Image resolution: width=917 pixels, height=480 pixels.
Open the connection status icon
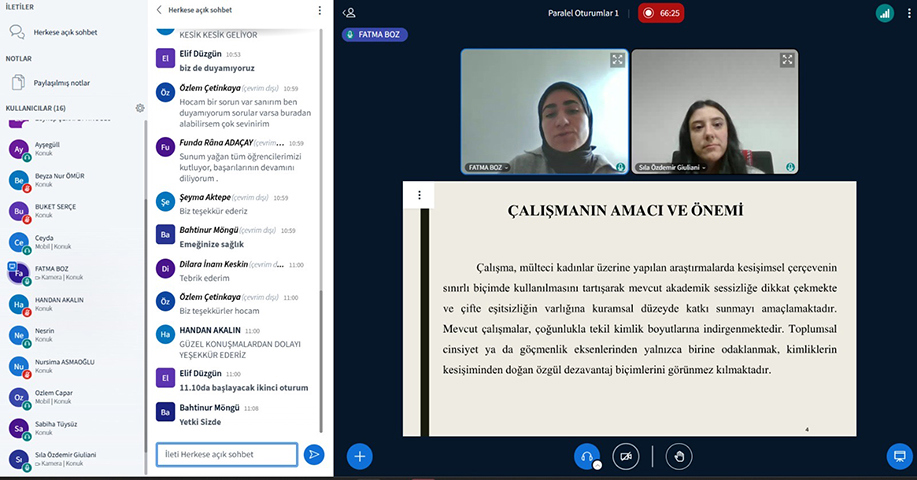click(884, 13)
